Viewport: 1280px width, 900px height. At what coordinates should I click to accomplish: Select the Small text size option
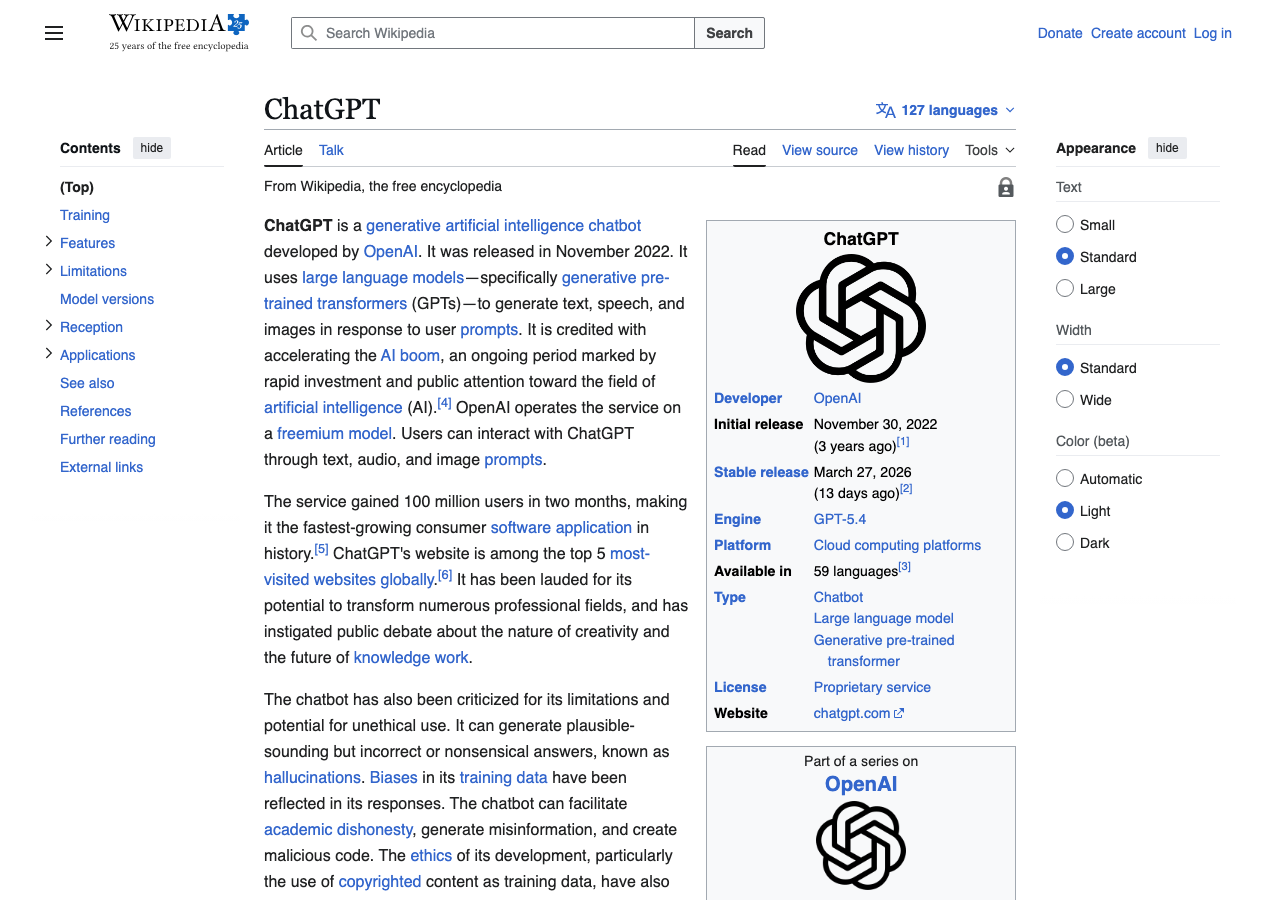(1065, 225)
